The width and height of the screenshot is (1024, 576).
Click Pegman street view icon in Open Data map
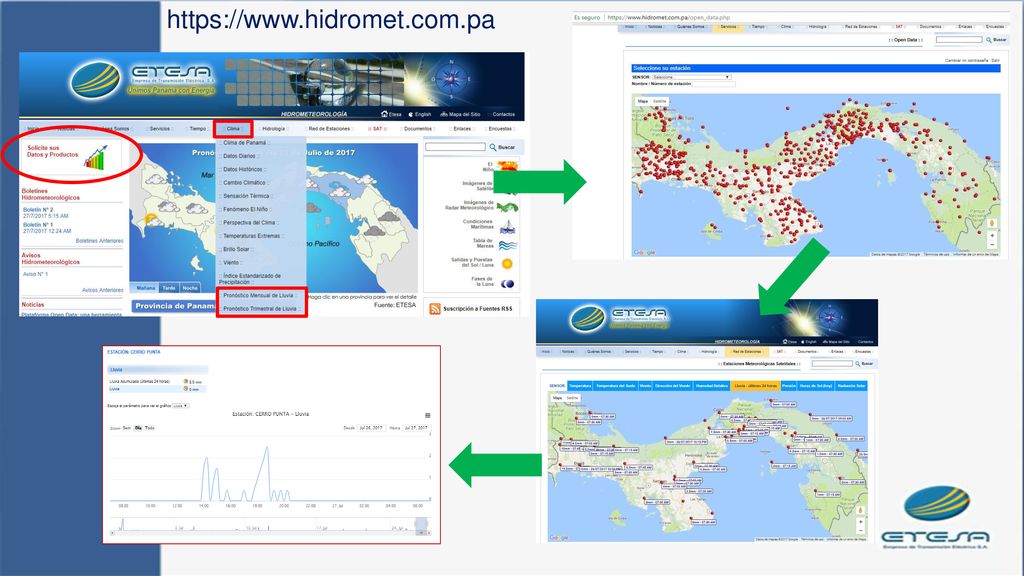(x=992, y=223)
